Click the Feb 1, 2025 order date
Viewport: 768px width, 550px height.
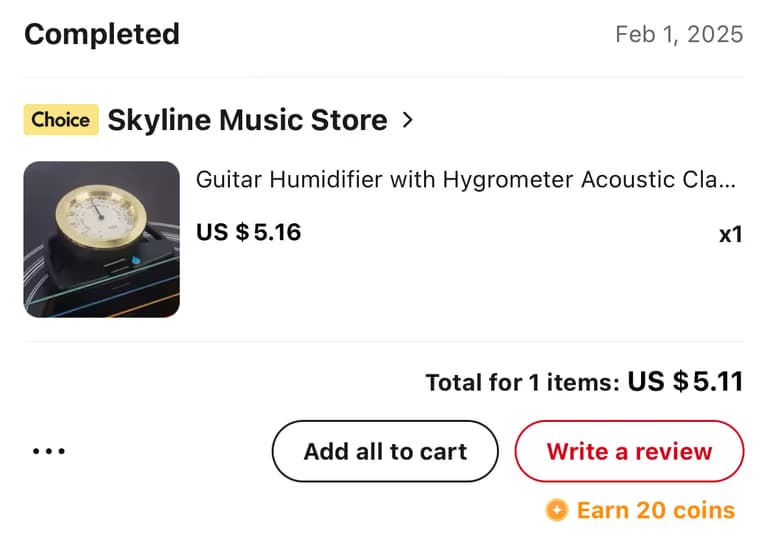pos(679,34)
